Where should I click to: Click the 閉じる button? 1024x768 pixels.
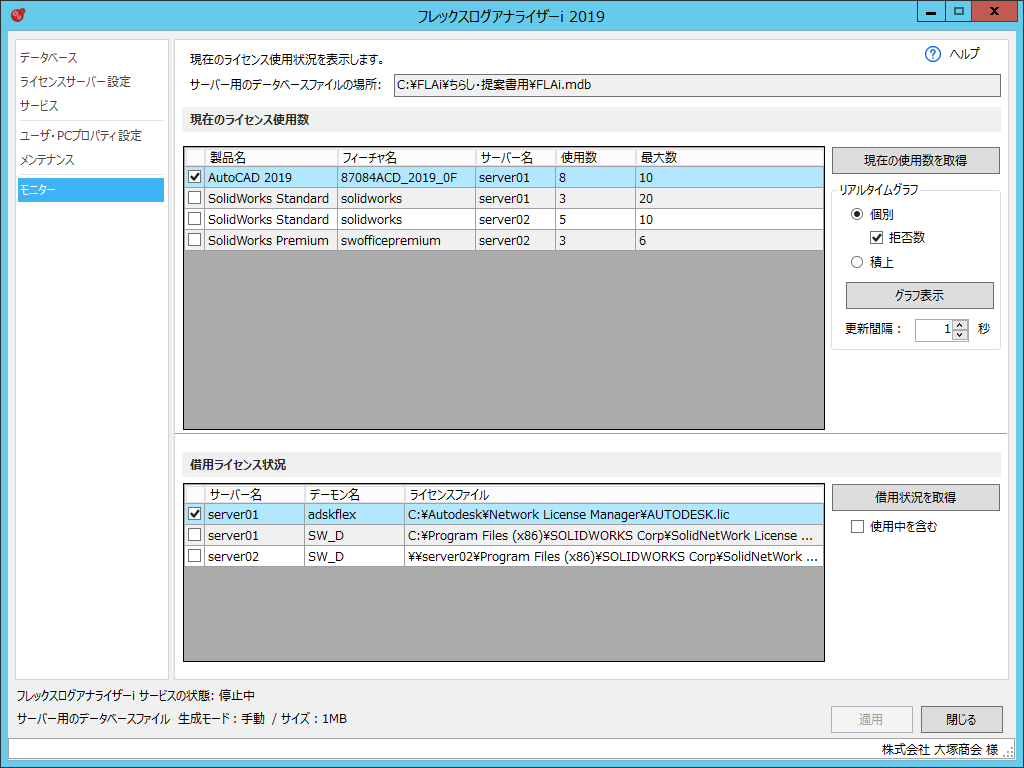(961, 719)
